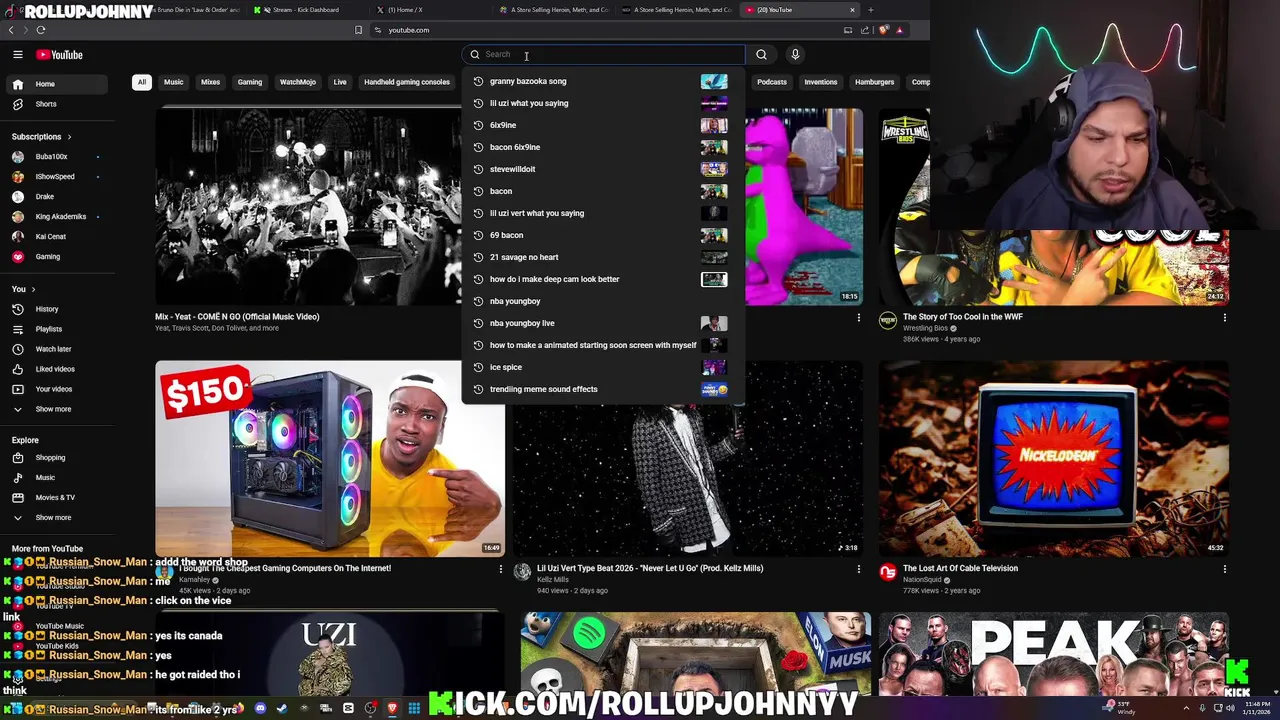Open more options for Lil Uzi Type Beat

click(x=858, y=569)
